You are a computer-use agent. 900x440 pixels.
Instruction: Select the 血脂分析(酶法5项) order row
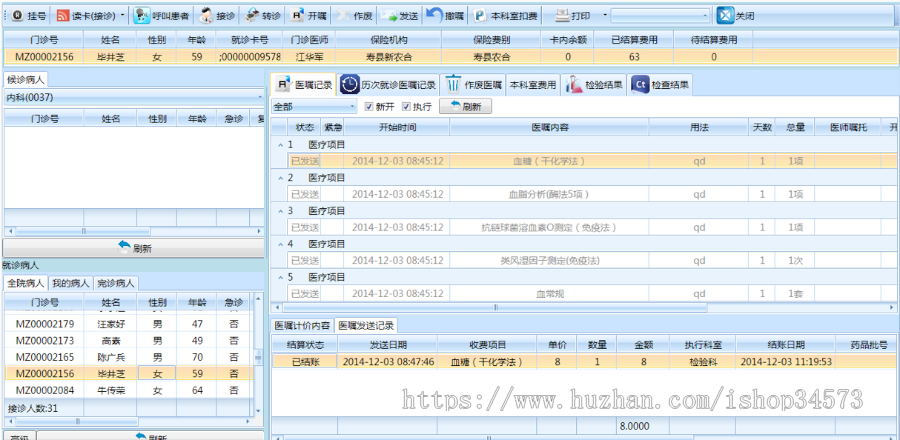[591, 194]
